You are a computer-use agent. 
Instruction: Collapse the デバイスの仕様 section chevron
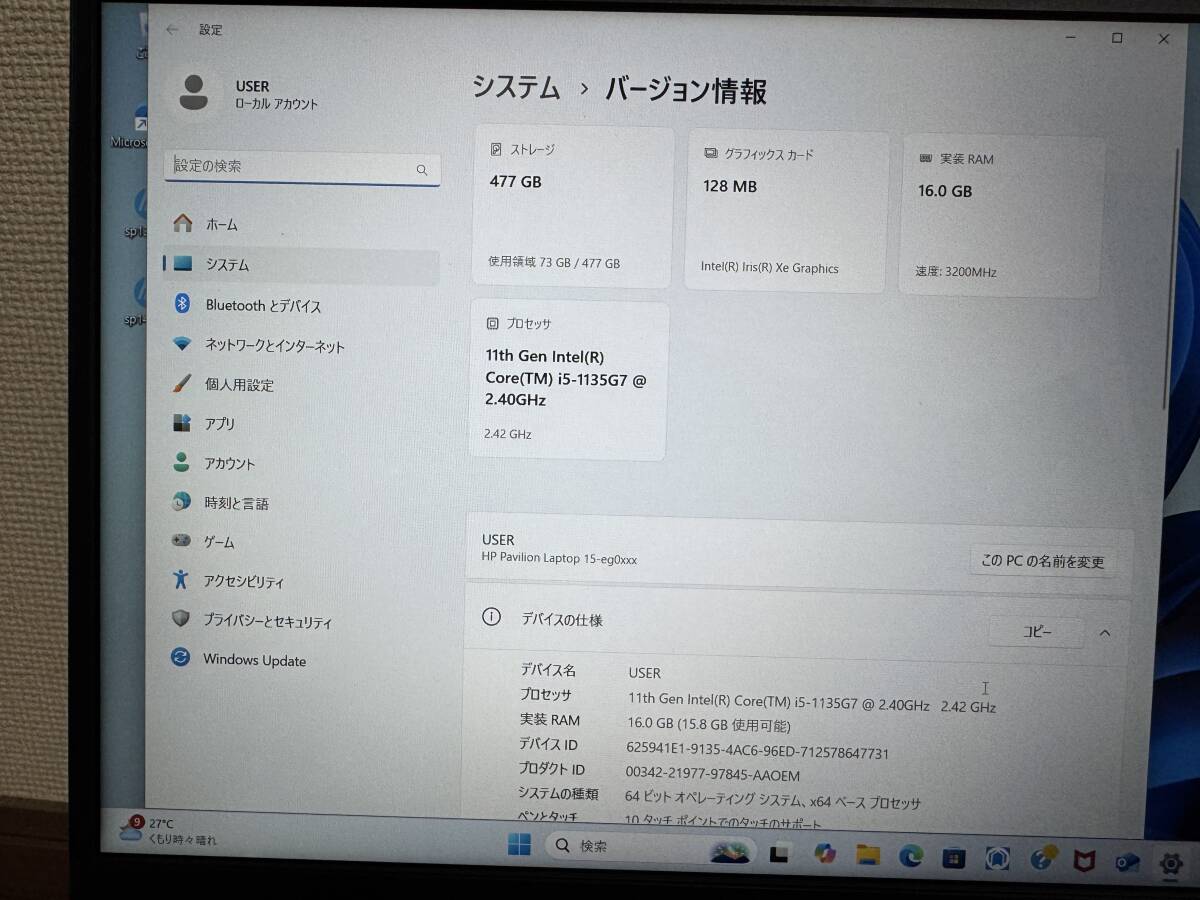tap(1105, 633)
